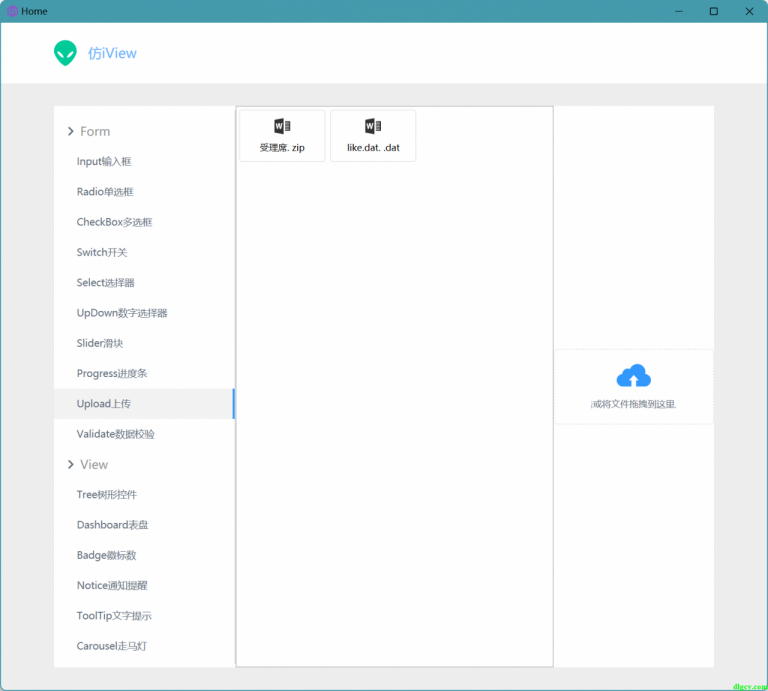768x691 pixels.
Task: Click the green iView logo icon
Action: tap(65, 53)
